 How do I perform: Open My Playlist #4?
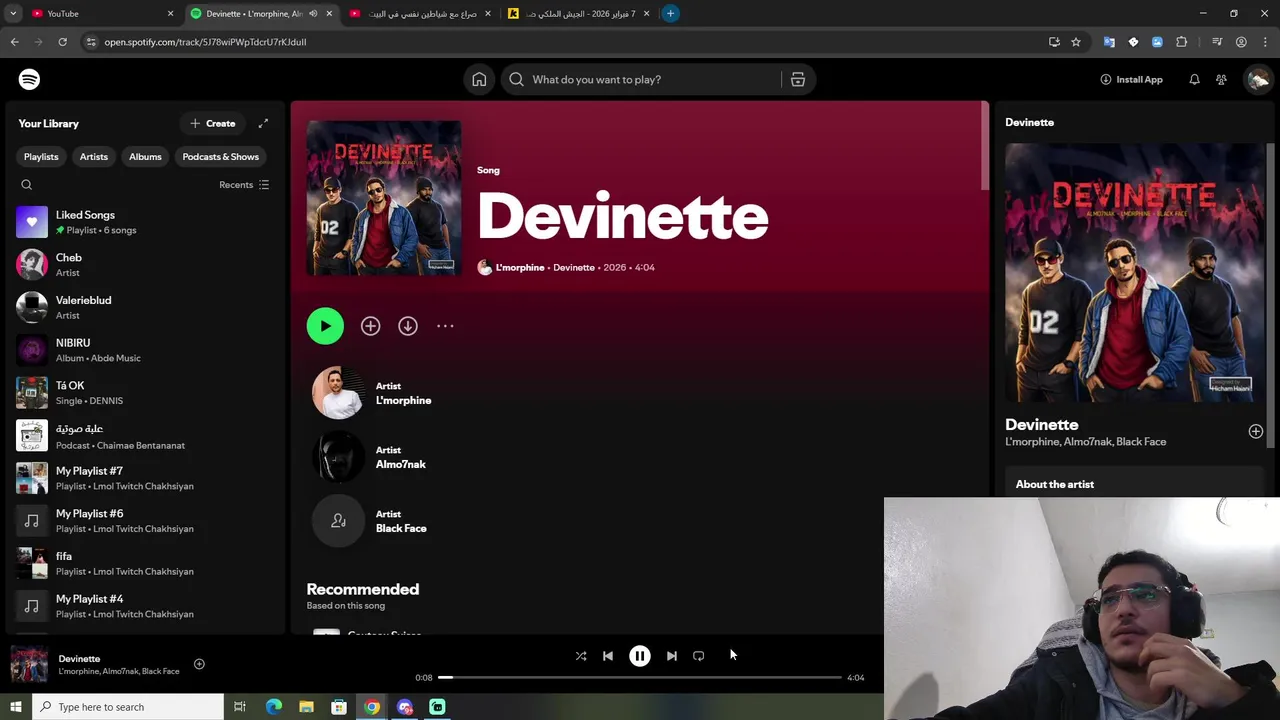point(144,606)
